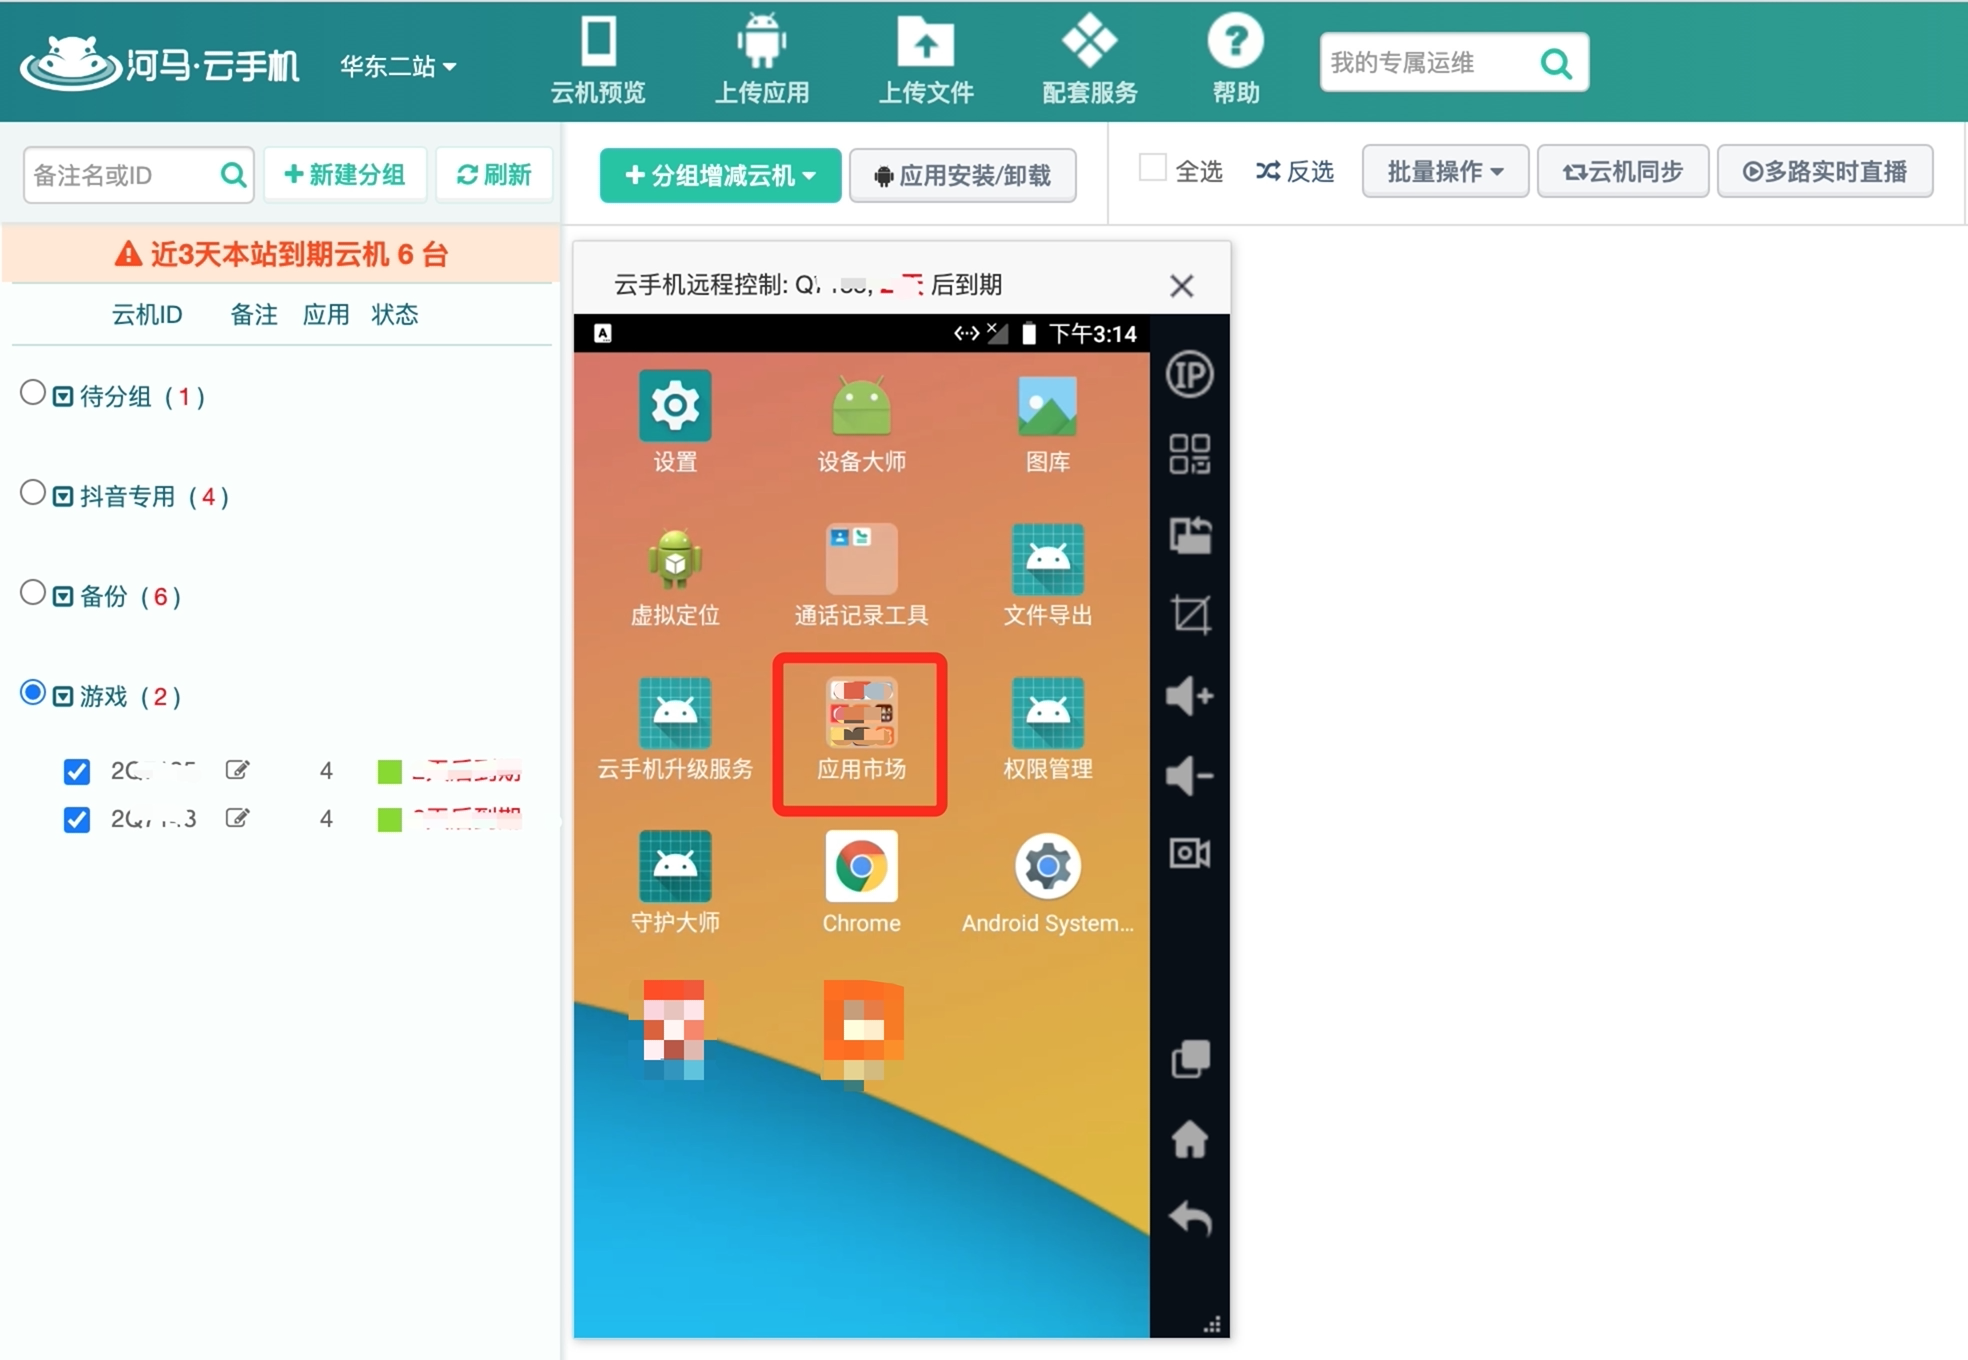Click the IP icon in phone sidebar
The height and width of the screenshot is (1360, 1968).
pyautogui.click(x=1189, y=375)
